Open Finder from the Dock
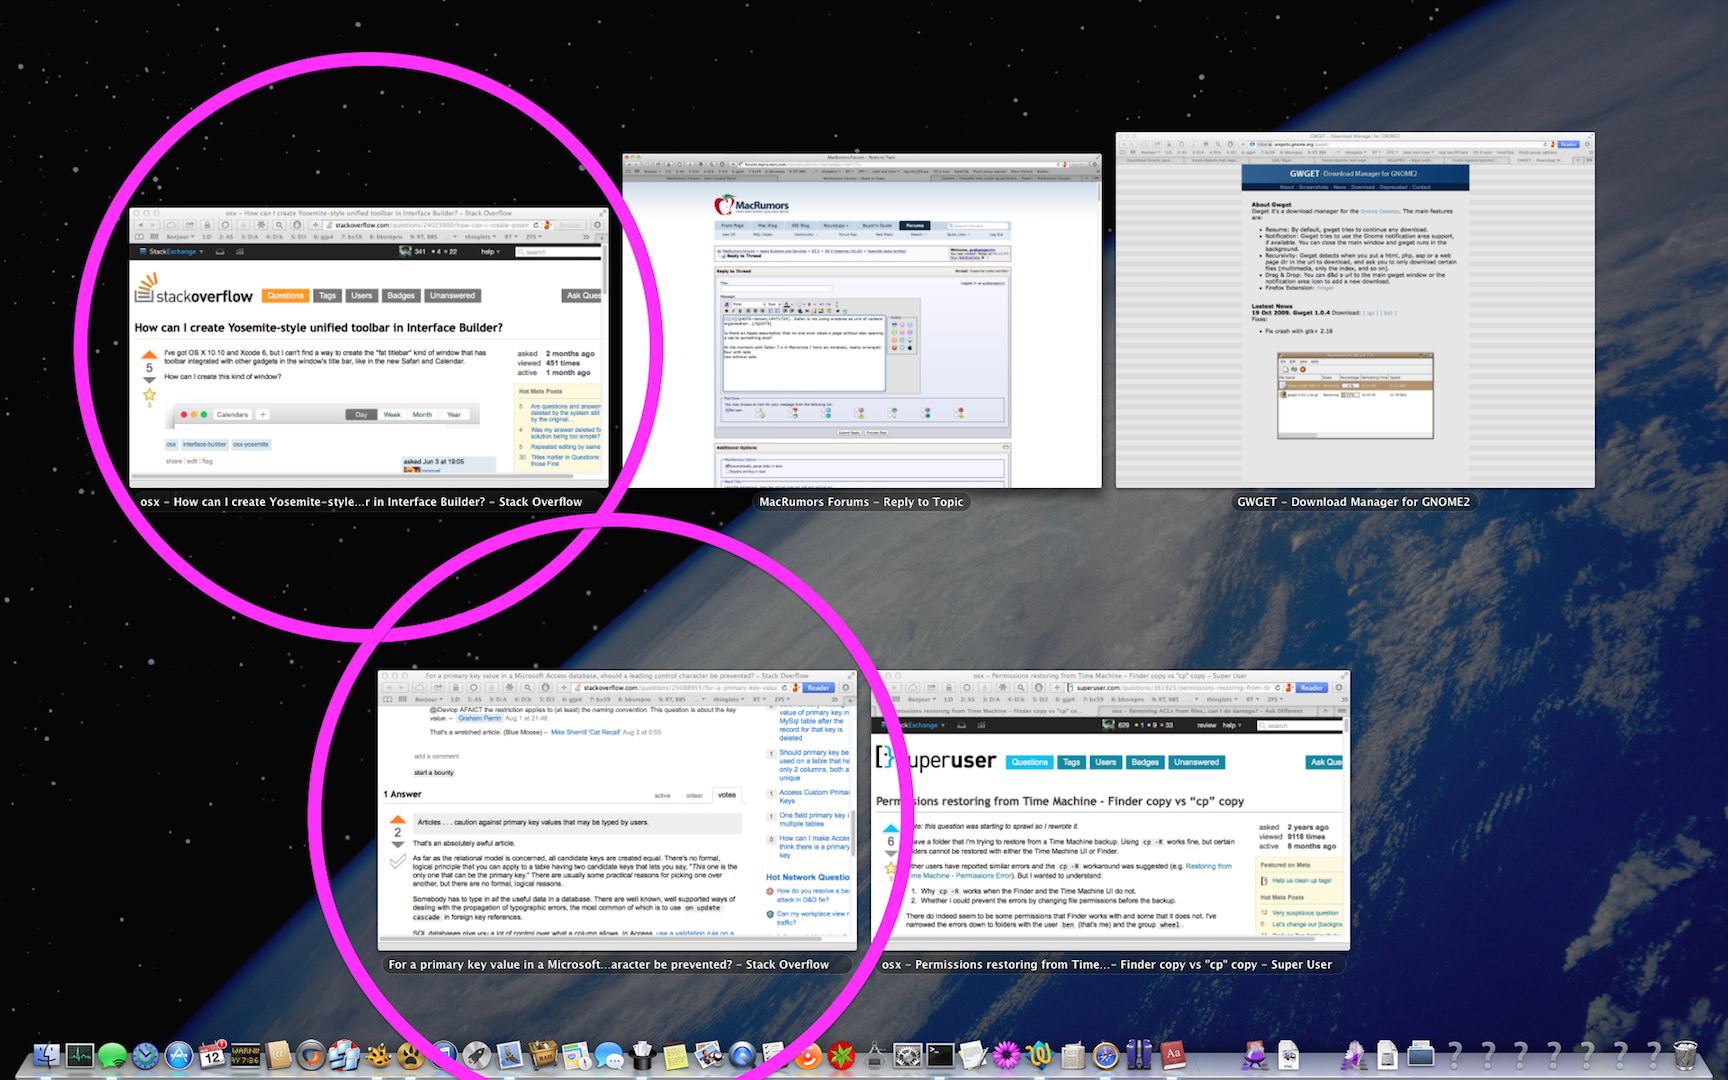 click(46, 1055)
